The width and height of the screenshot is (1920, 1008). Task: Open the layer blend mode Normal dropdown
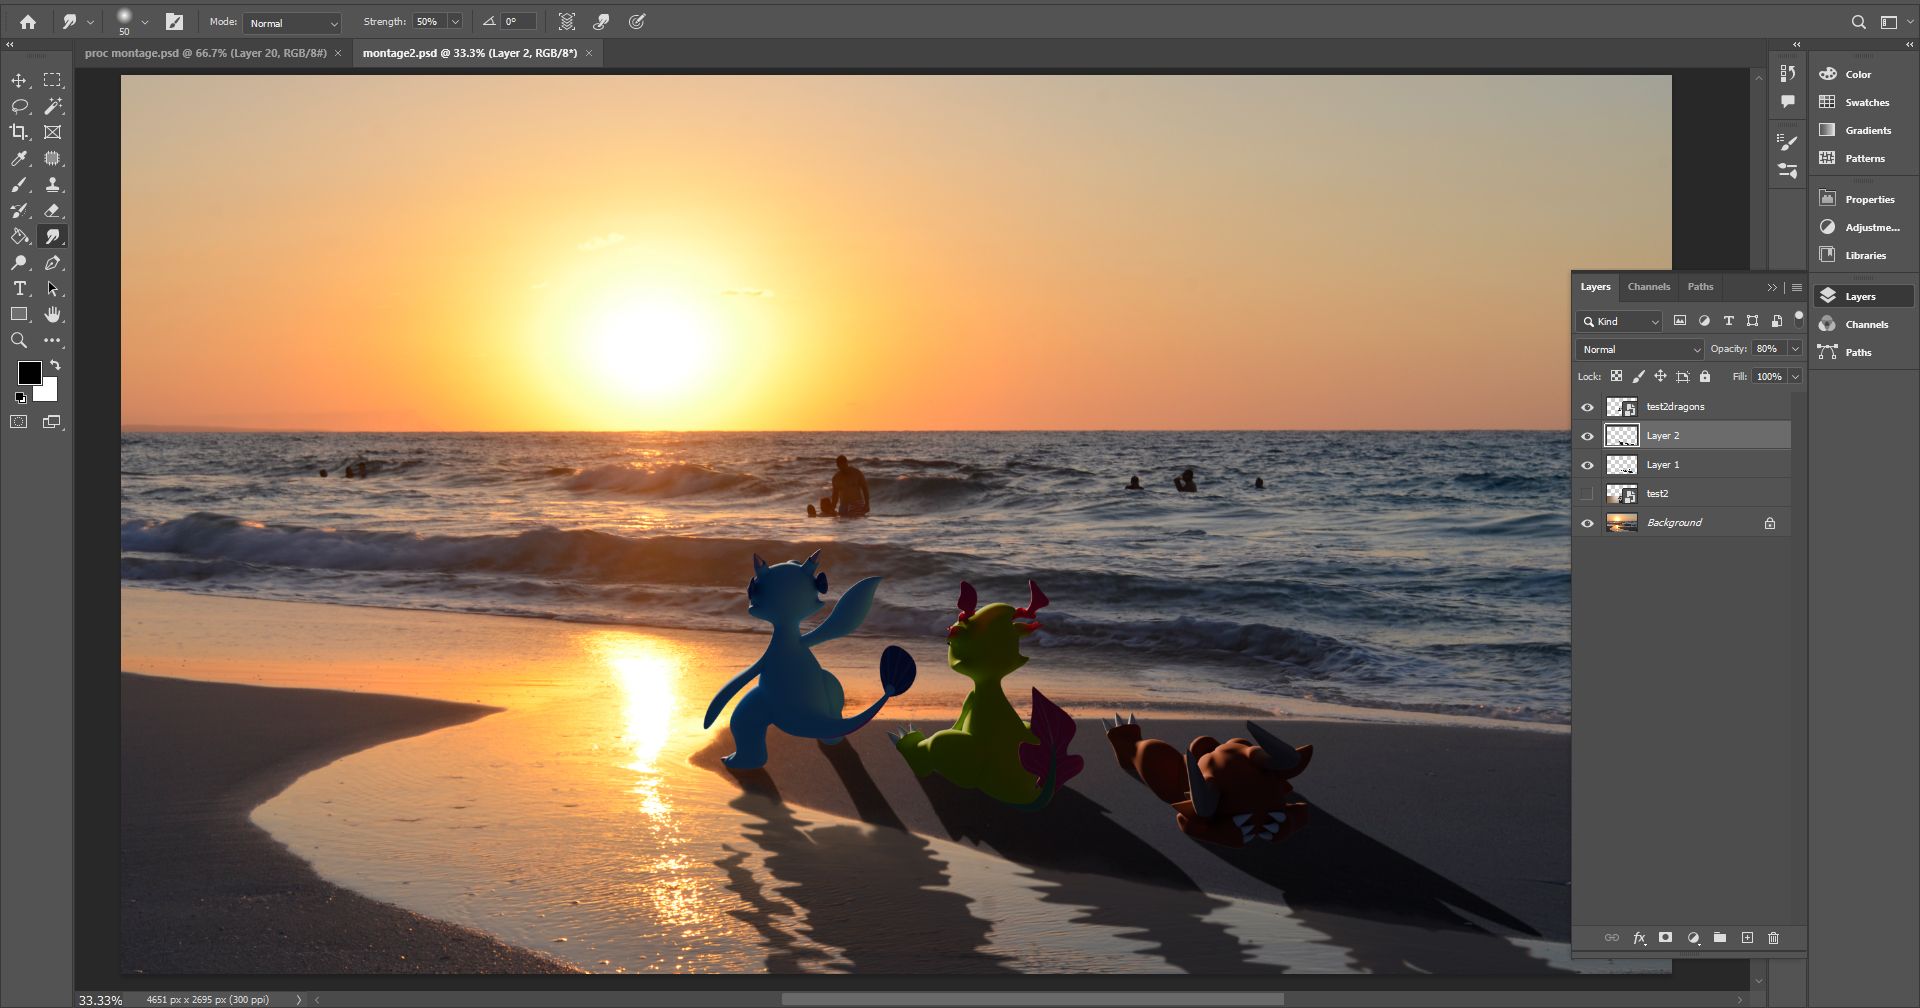click(x=1639, y=349)
